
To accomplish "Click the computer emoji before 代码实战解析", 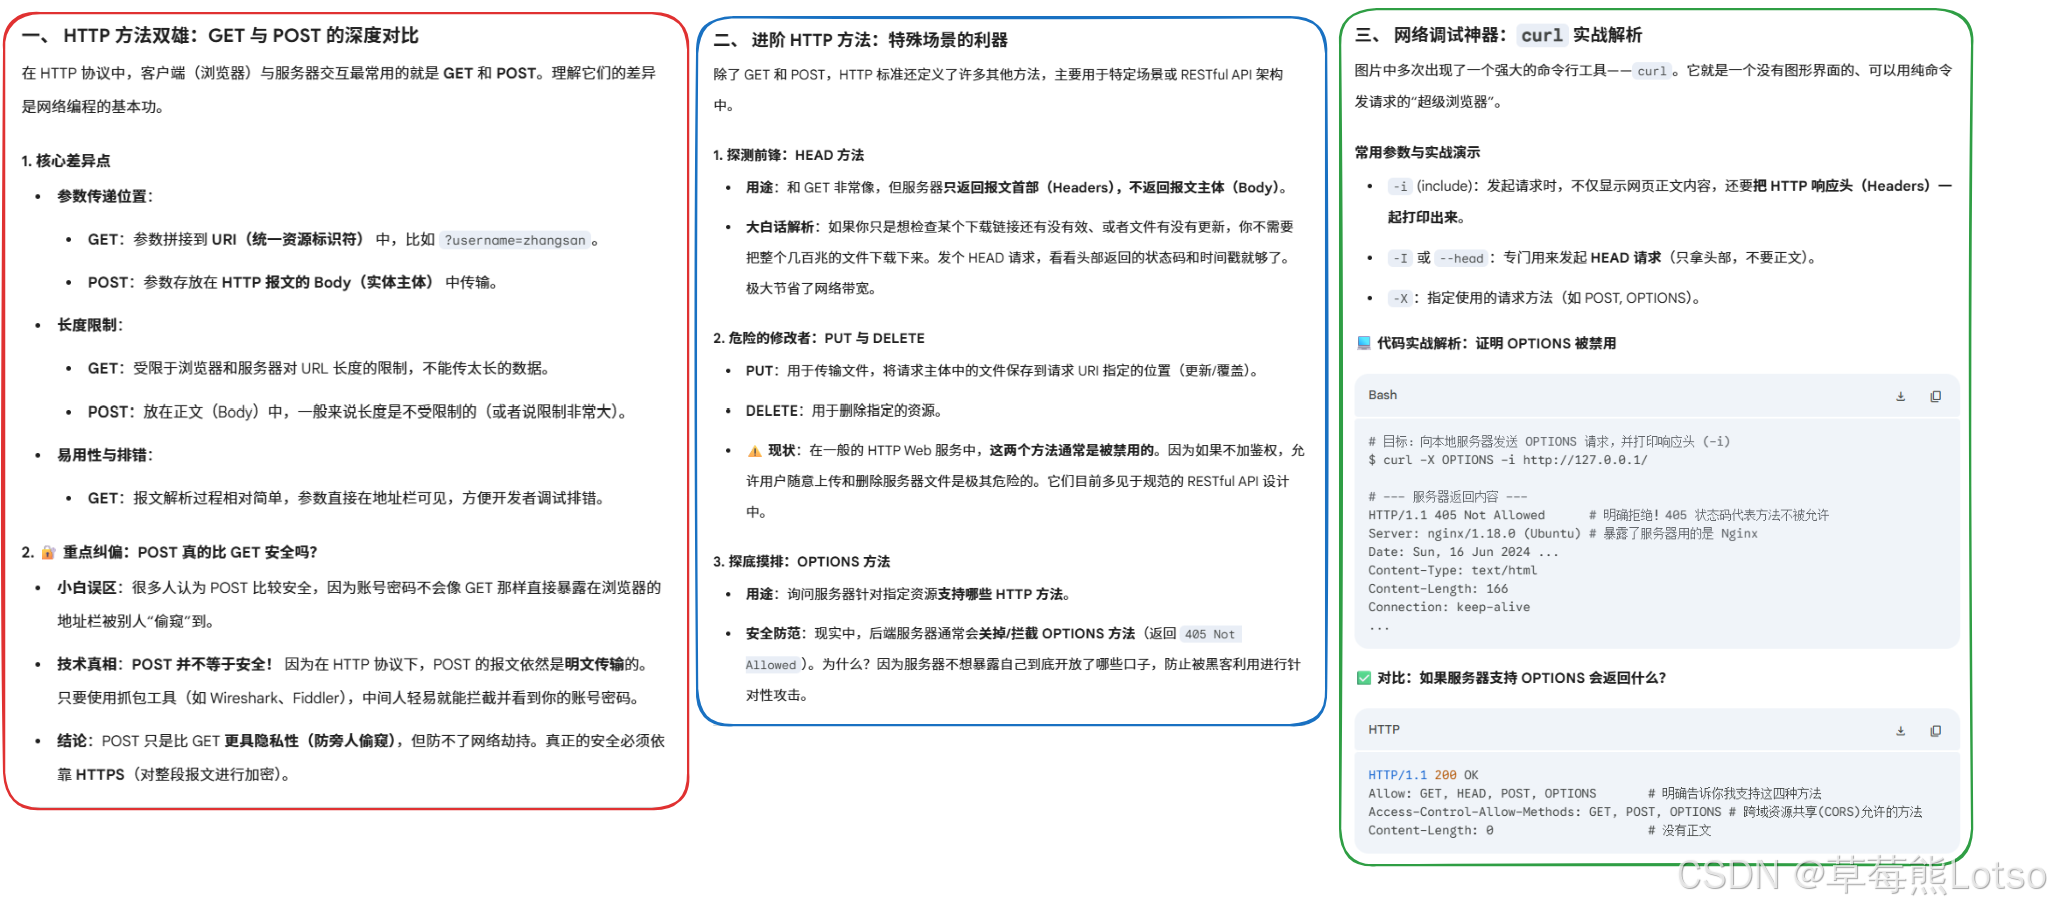I will pyautogui.click(x=1363, y=343).
